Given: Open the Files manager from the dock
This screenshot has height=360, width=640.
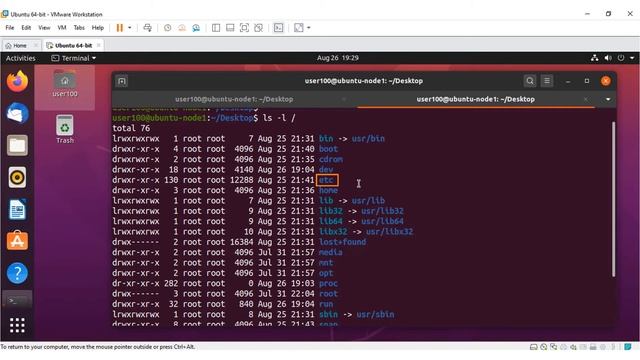Looking at the screenshot, I should [x=17, y=145].
